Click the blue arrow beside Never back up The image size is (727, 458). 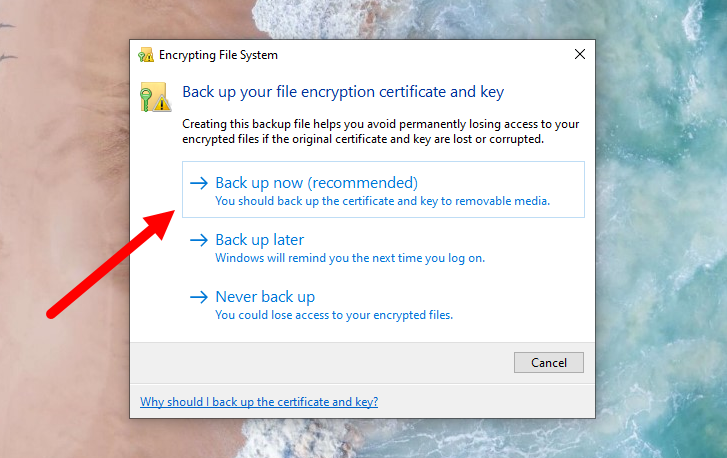click(199, 297)
